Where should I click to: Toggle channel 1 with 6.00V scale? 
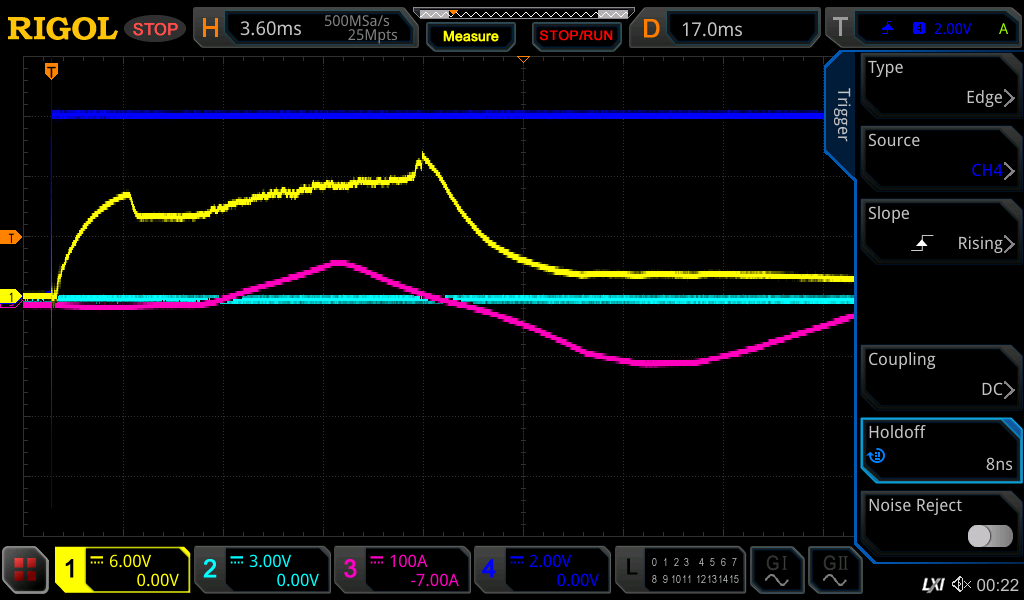tap(122, 570)
